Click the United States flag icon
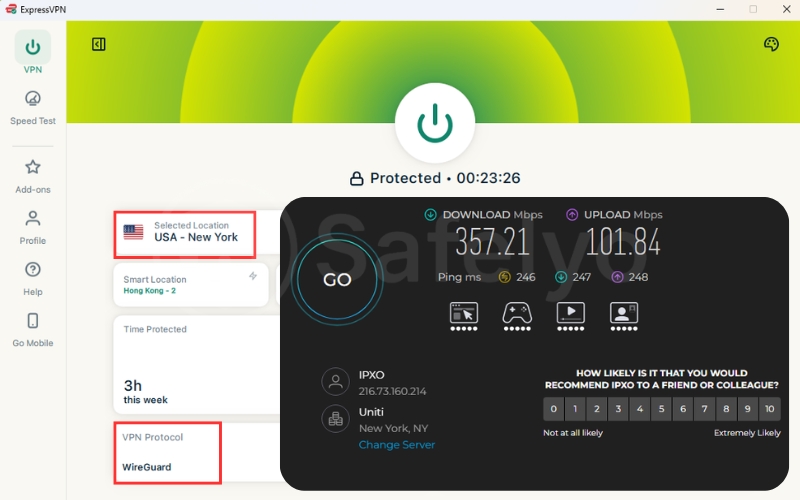Image resolution: width=800 pixels, height=500 pixels. tap(133, 232)
